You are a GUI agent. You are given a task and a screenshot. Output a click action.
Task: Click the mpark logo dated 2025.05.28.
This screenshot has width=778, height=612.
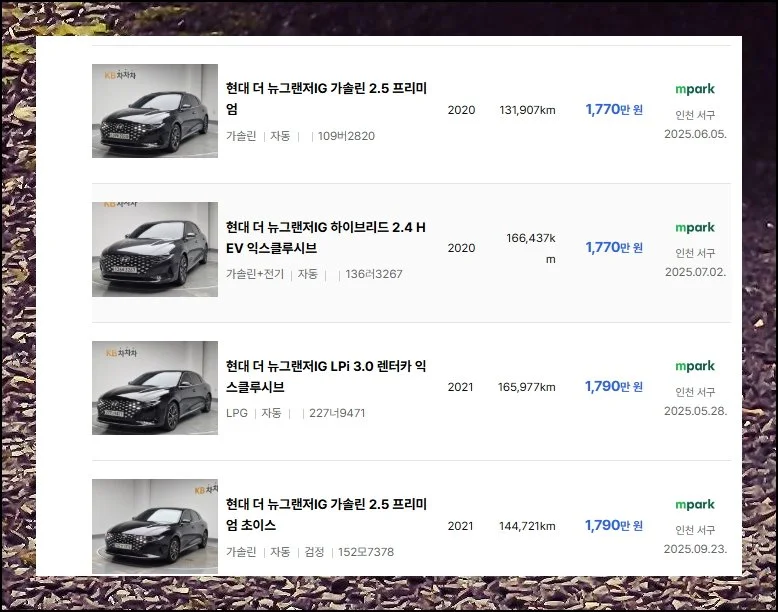[x=694, y=366]
